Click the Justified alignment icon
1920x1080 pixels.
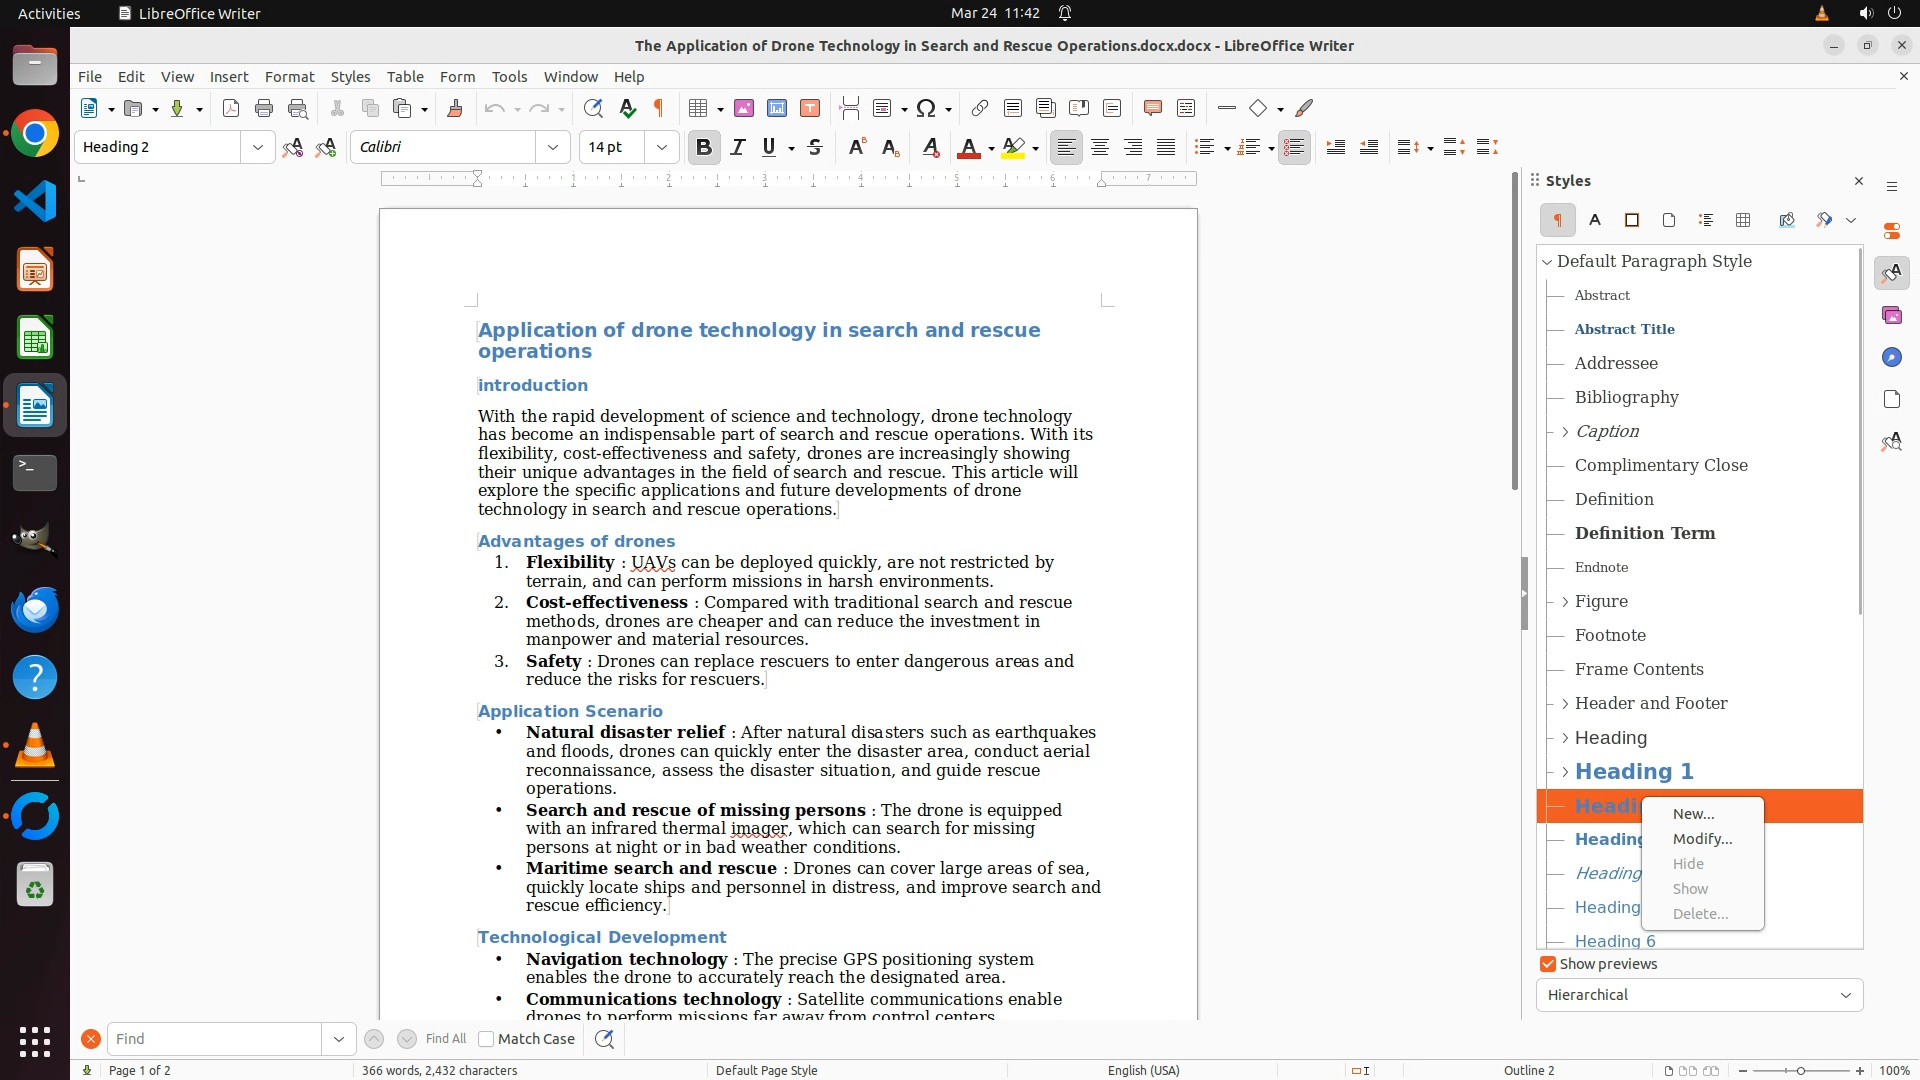point(1166,147)
